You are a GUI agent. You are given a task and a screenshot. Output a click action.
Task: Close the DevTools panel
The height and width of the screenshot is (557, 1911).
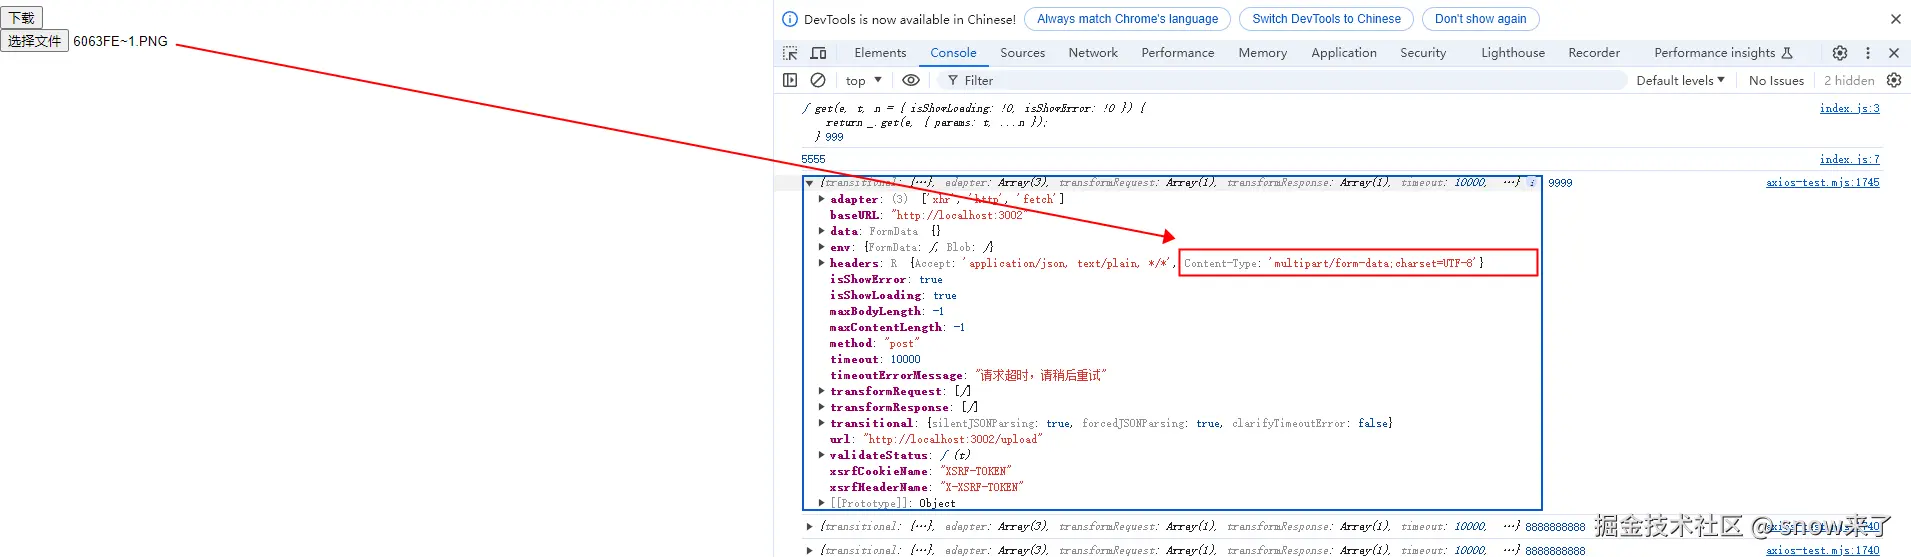(1893, 53)
